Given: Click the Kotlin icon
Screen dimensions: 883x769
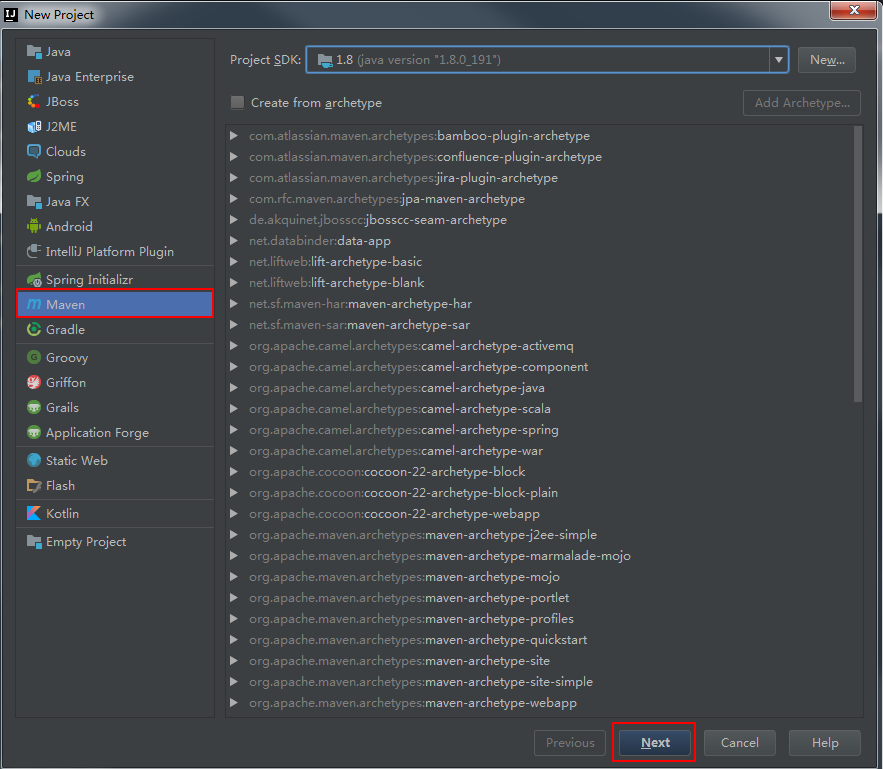Looking at the screenshot, I should click(34, 513).
